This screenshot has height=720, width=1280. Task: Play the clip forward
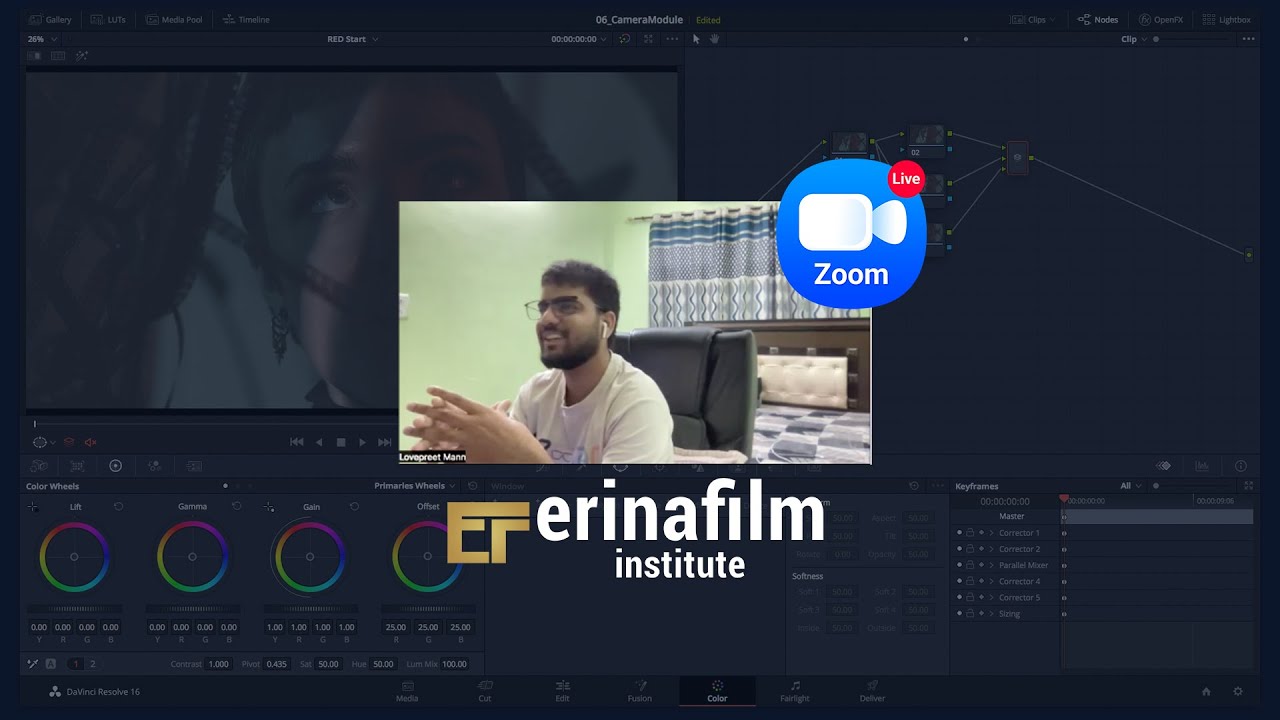[x=362, y=442]
